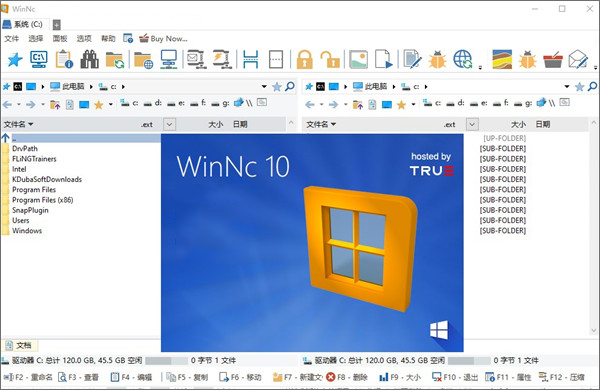The image size is (600, 390).
Task: Open the 面板 menu
Action: coord(60,38)
